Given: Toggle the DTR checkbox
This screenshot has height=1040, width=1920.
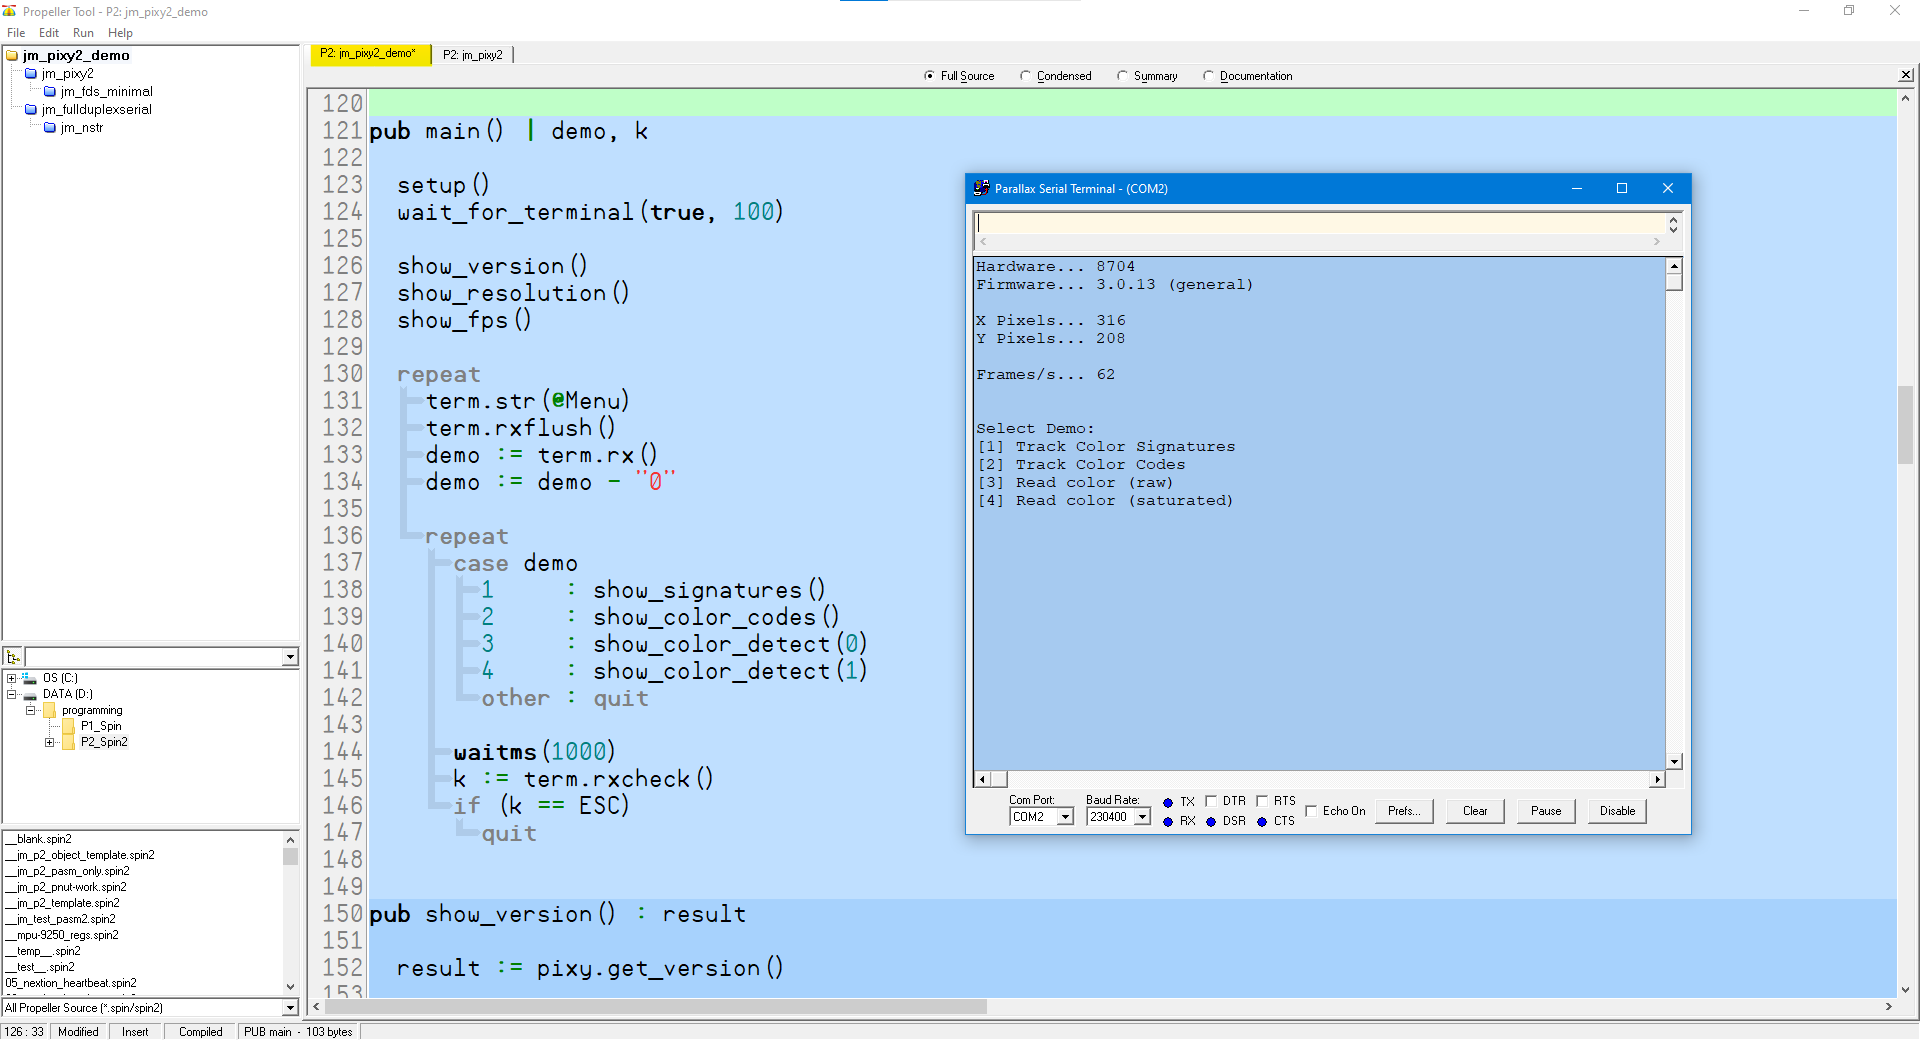Looking at the screenshot, I should coord(1211,801).
